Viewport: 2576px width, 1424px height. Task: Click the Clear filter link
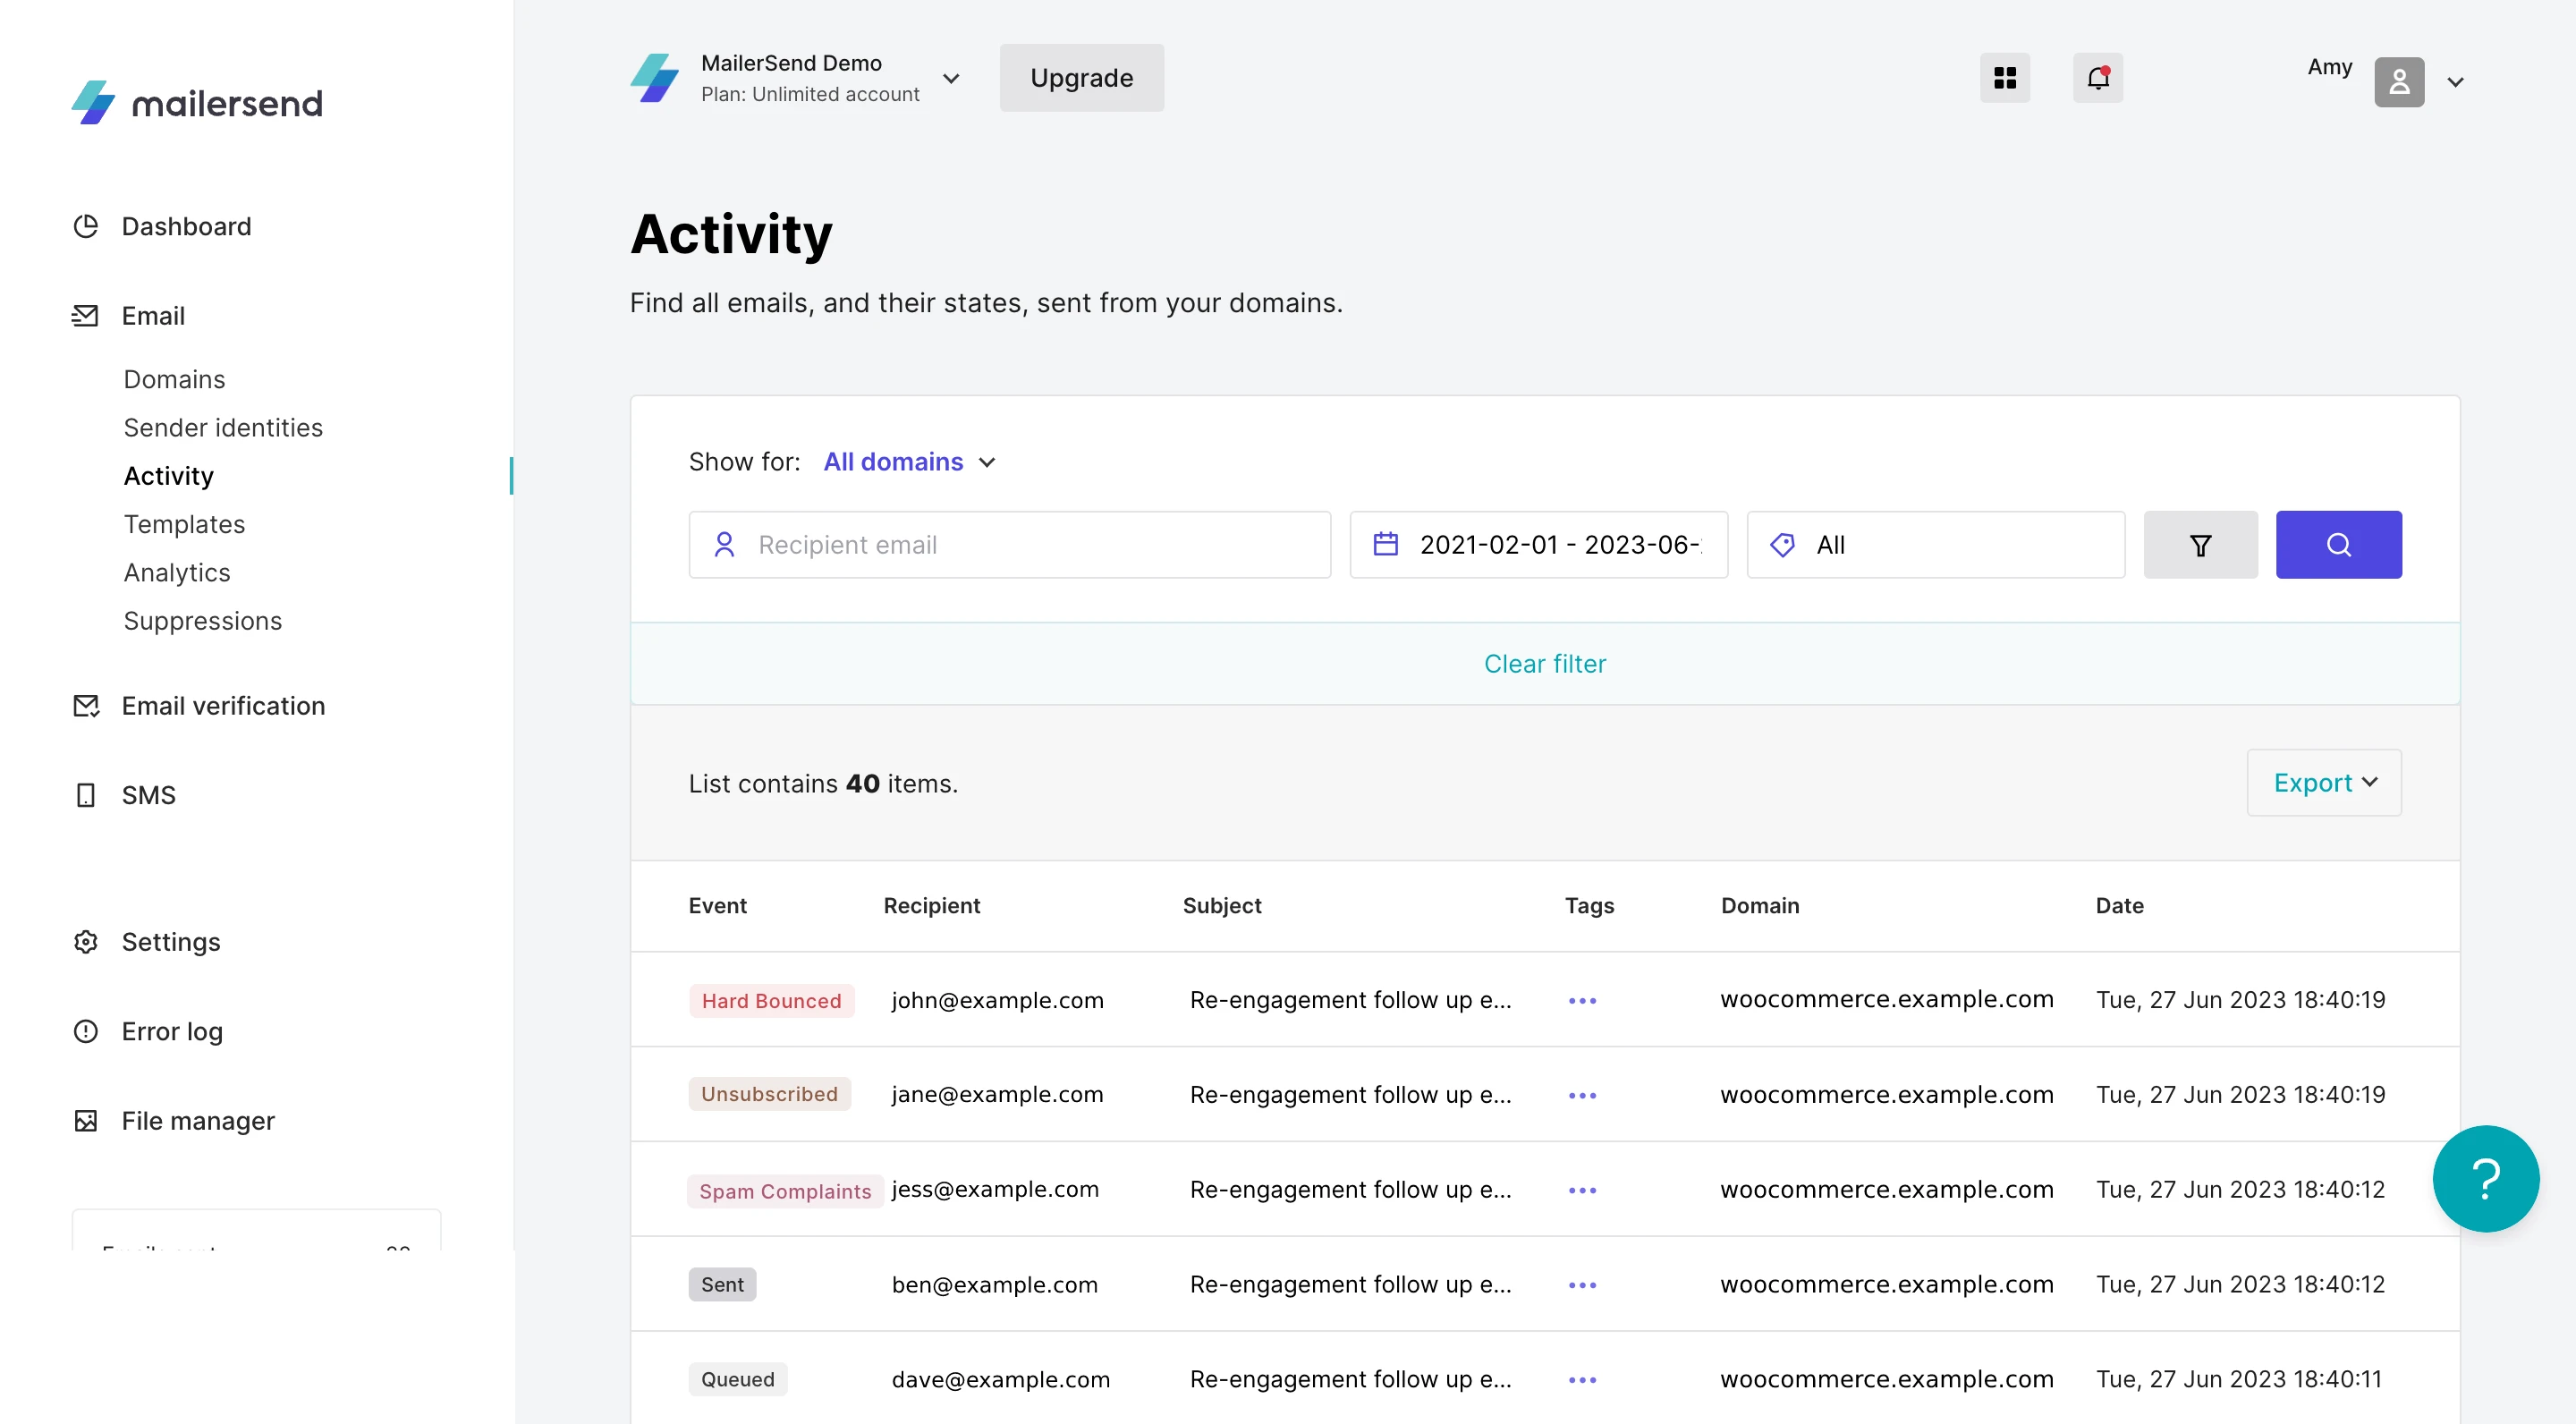coord(1544,664)
